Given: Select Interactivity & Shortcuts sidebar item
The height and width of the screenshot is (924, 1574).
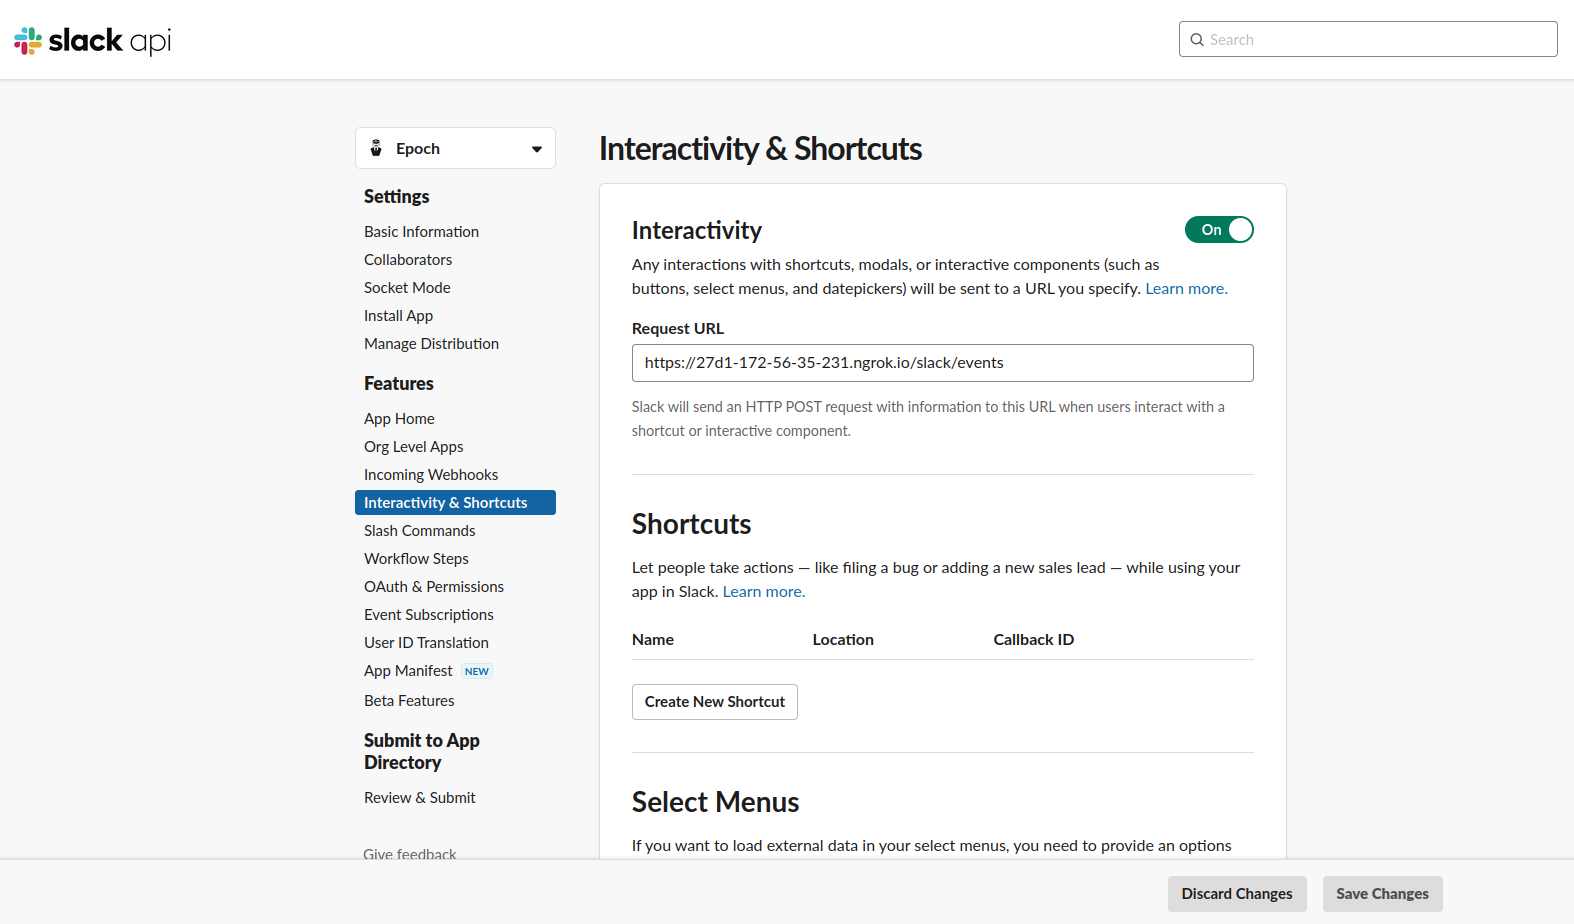Looking at the screenshot, I should tap(455, 503).
